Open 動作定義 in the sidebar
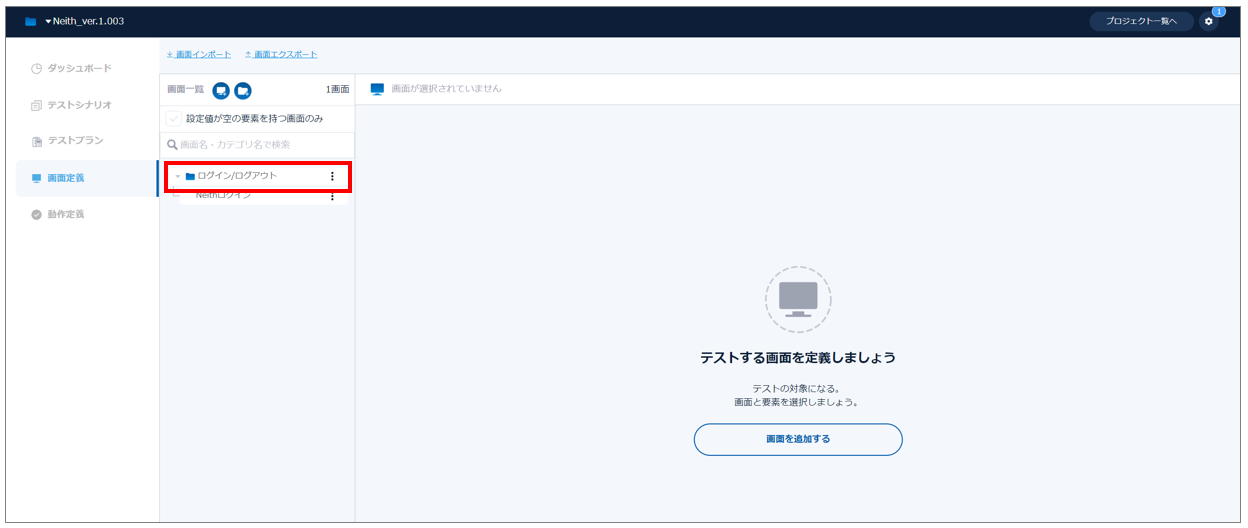The image size is (1248, 528). pyautogui.click(x=66, y=214)
